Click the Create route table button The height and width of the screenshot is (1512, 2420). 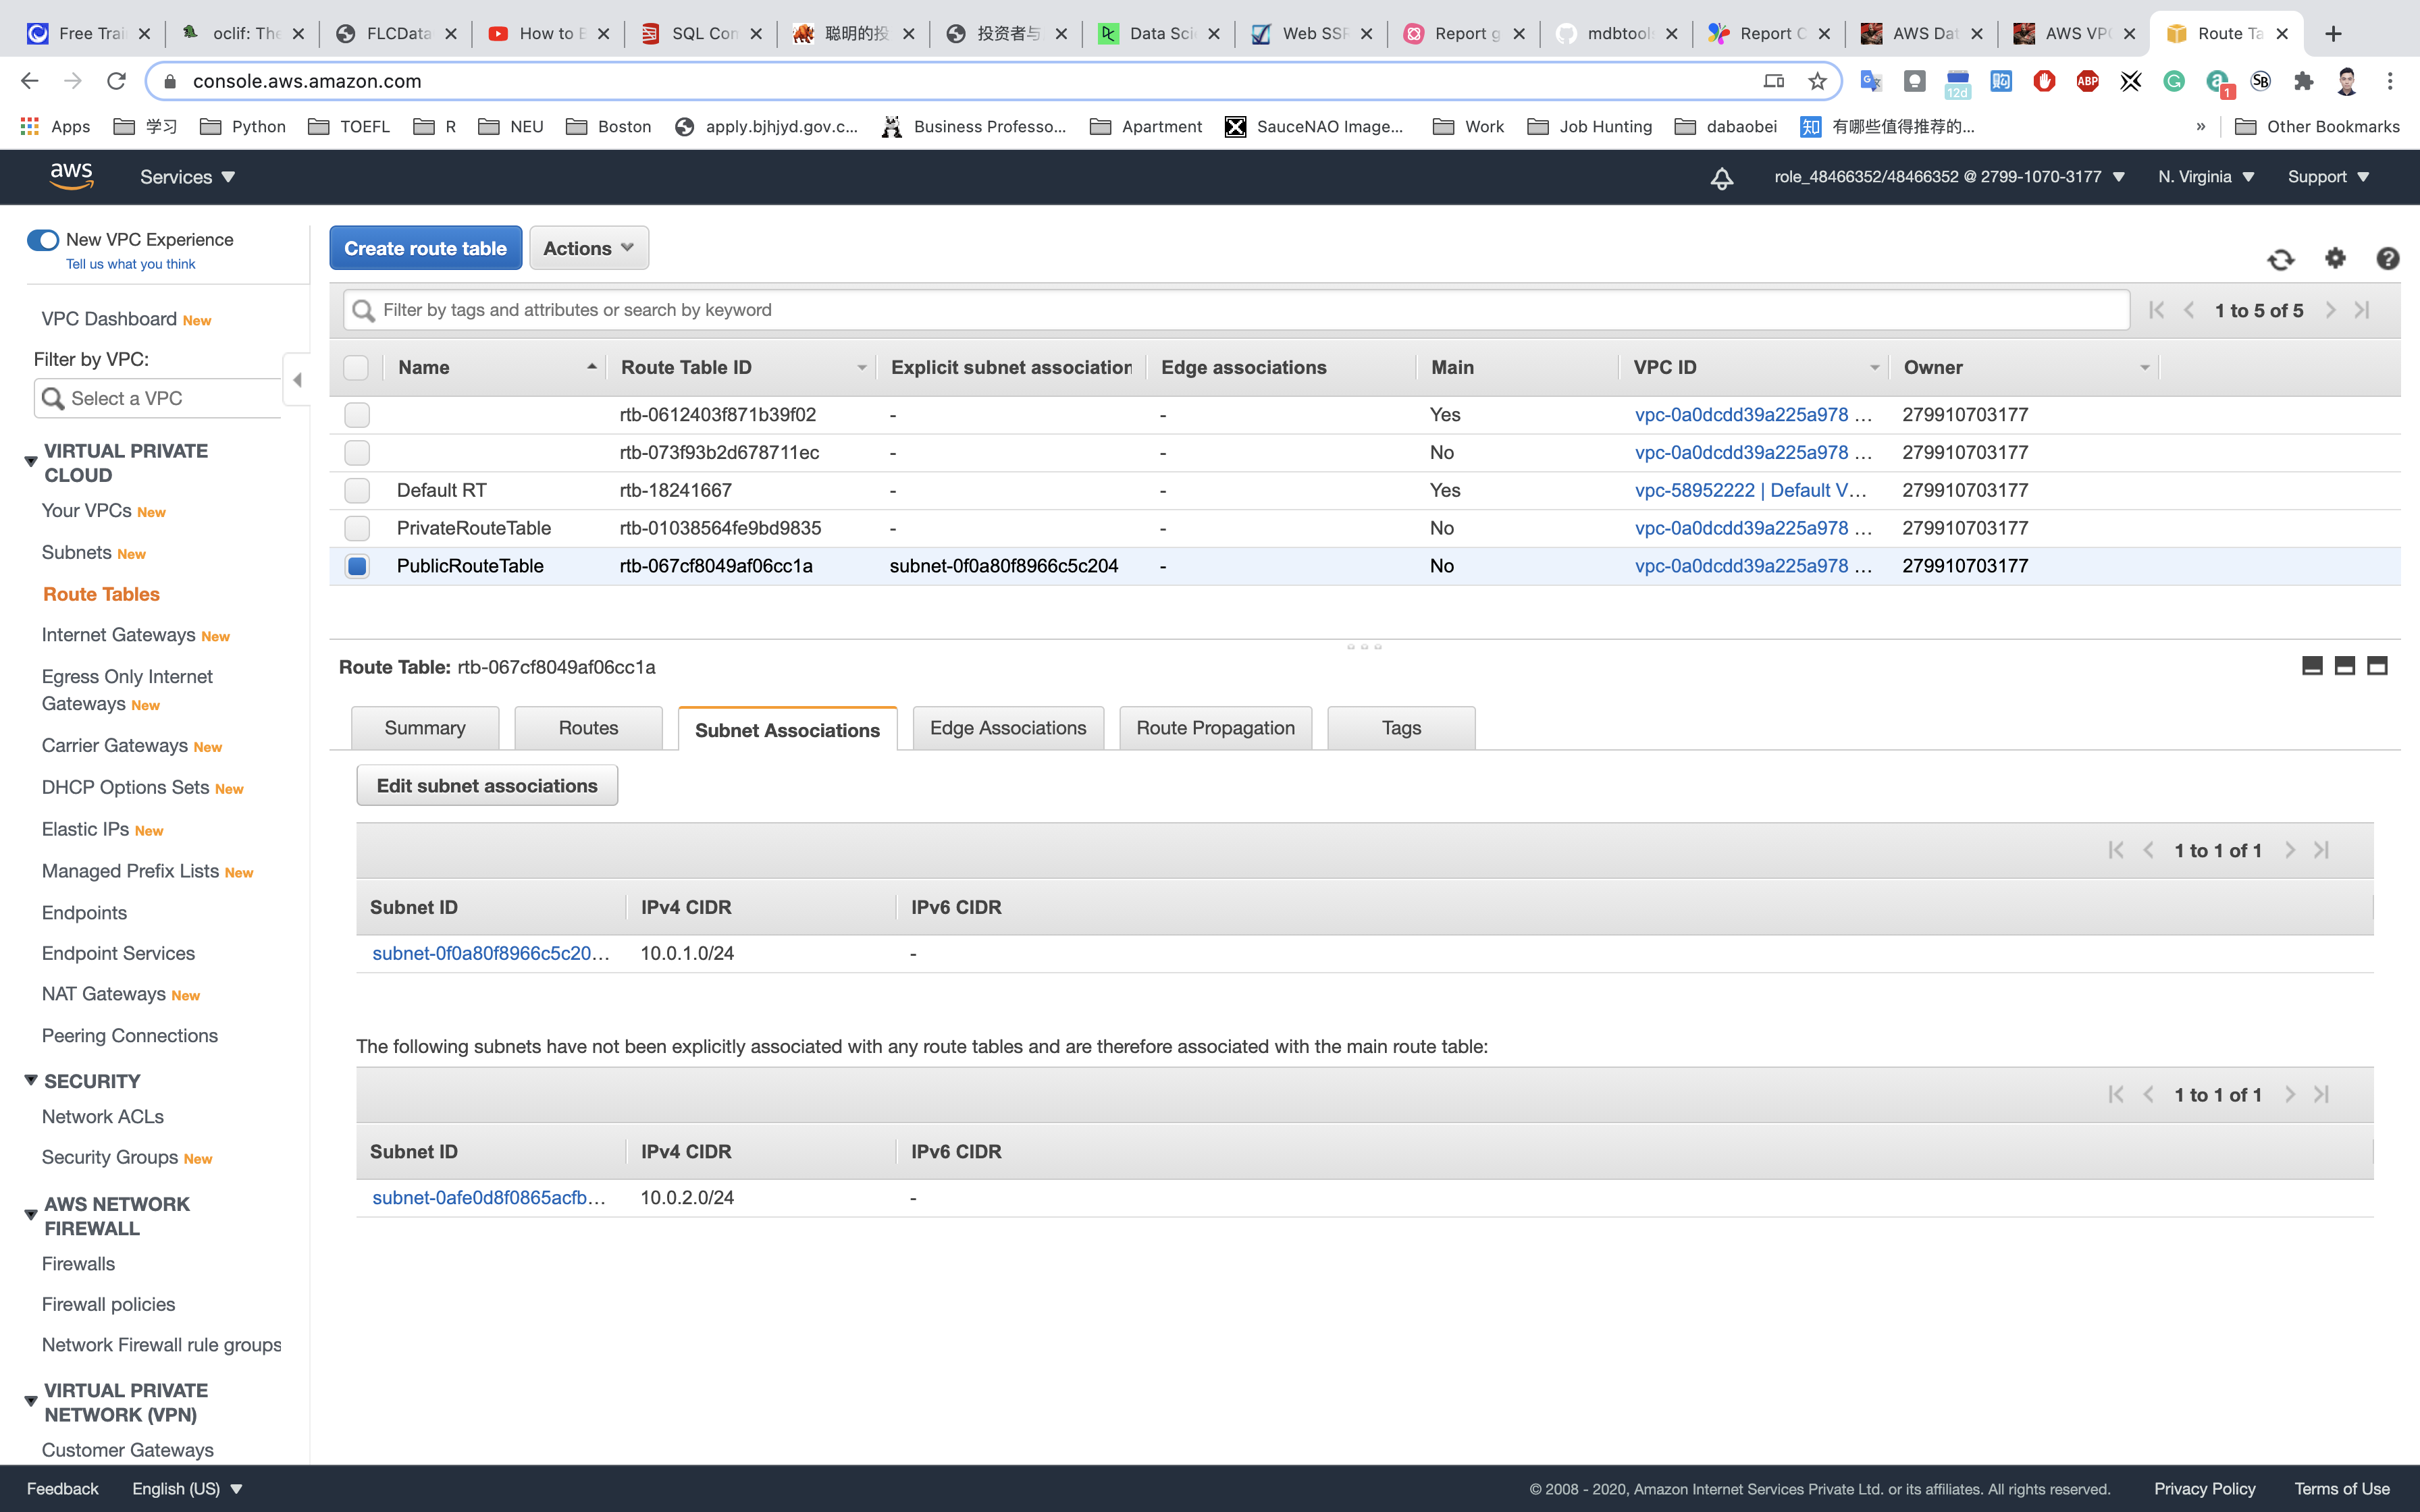point(425,248)
